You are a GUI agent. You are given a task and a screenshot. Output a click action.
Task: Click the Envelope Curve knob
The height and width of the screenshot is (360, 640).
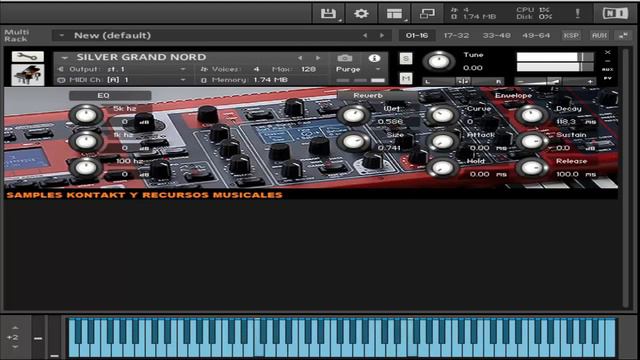coord(443,115)
